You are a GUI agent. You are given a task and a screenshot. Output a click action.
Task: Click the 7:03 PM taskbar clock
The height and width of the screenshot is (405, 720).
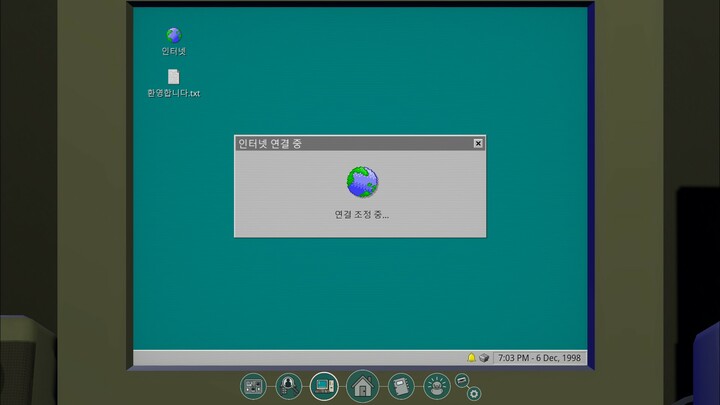coord(539,358)
